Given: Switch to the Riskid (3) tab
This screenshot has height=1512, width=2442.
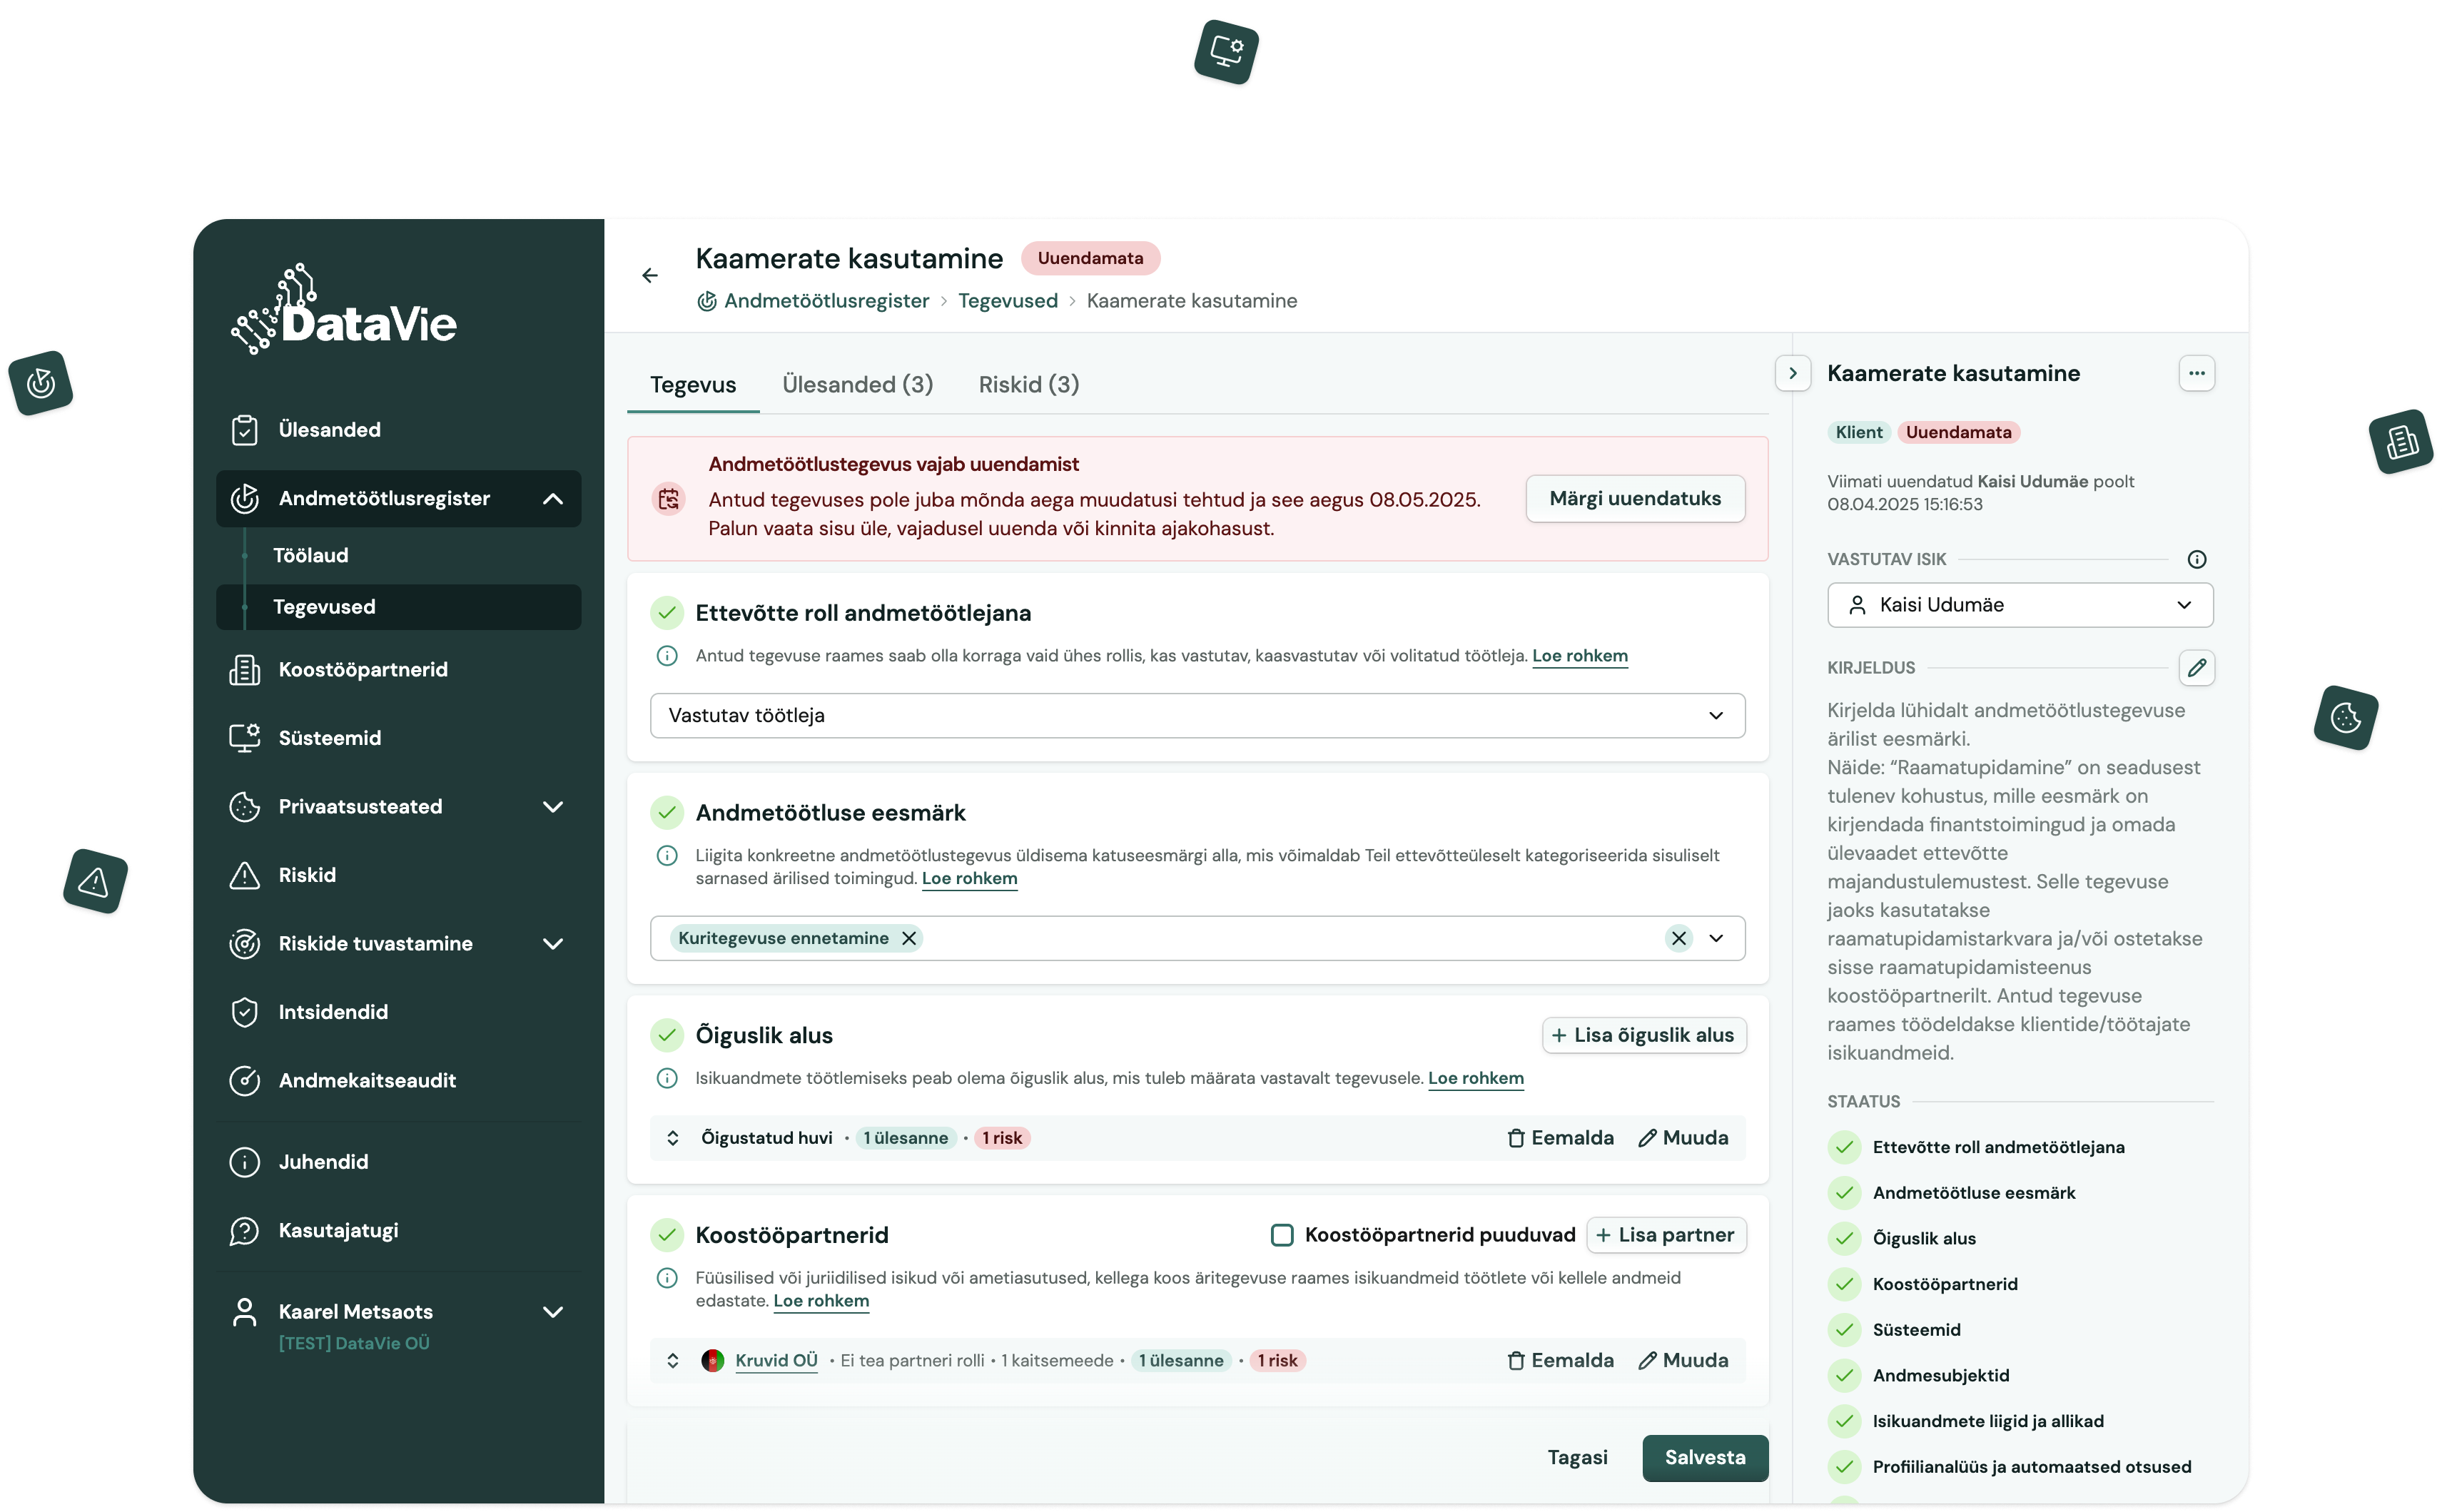Looking at the screenshot, I should pyautogui.click(x=1028, y=385).
